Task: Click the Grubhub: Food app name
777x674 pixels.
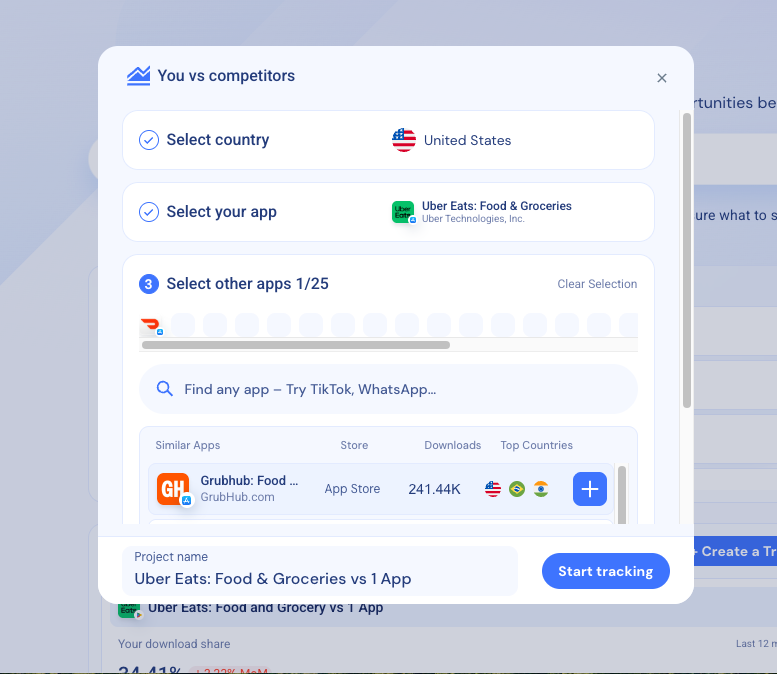Action: coord(249,480)
